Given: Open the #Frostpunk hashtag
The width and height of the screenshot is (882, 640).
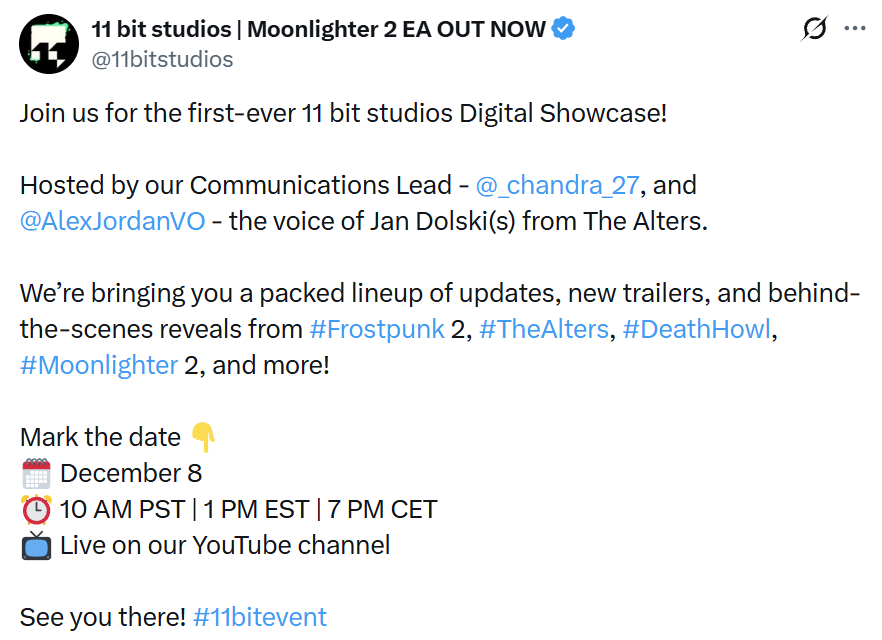Looking at the screenshot, I should [x=377, y=329].
